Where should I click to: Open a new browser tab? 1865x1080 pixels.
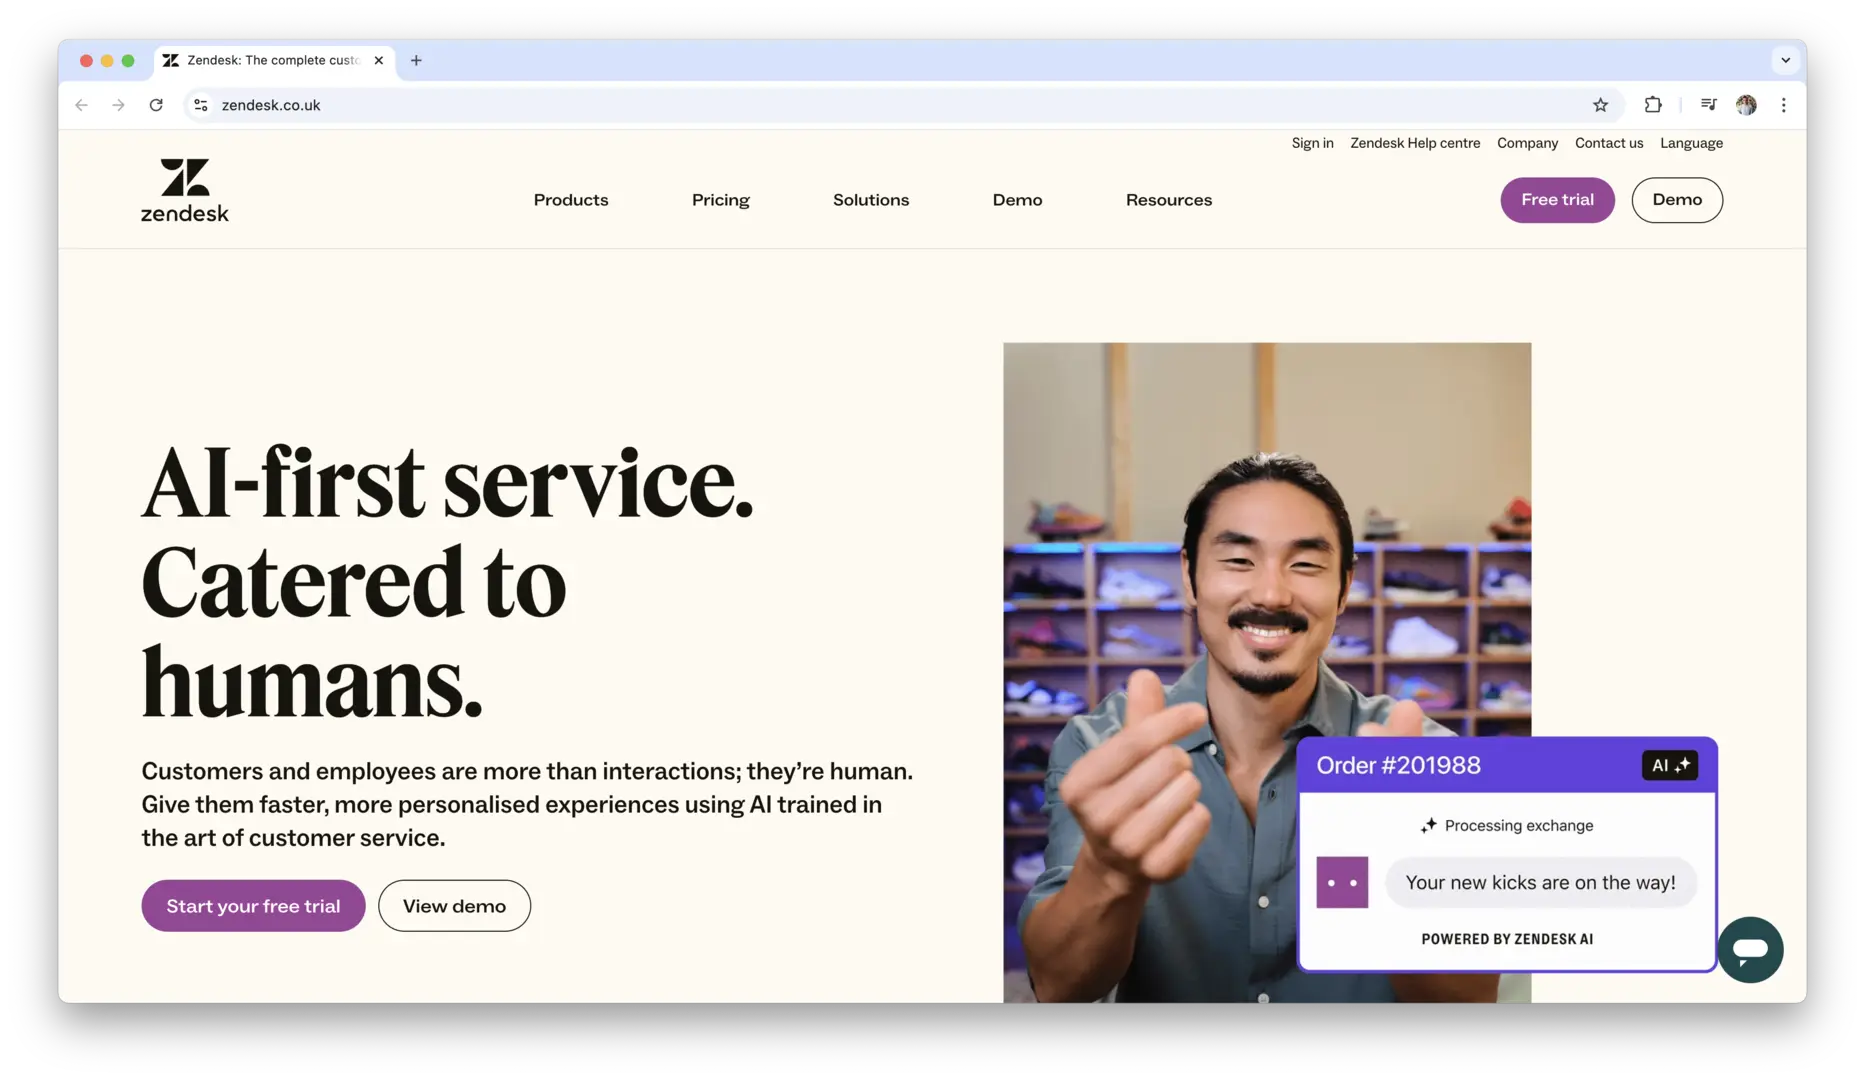point(416,60)
